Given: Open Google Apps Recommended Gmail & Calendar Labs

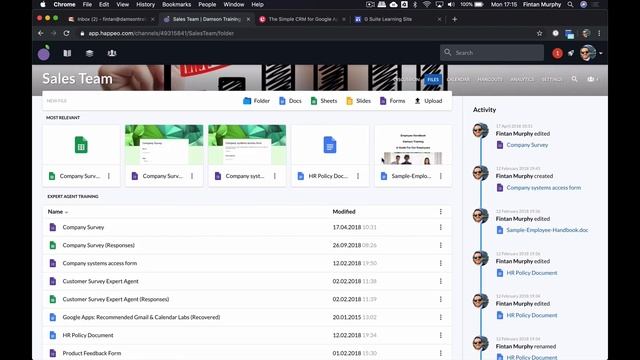Looking at the screenshot, I should (x=247, y=317).
